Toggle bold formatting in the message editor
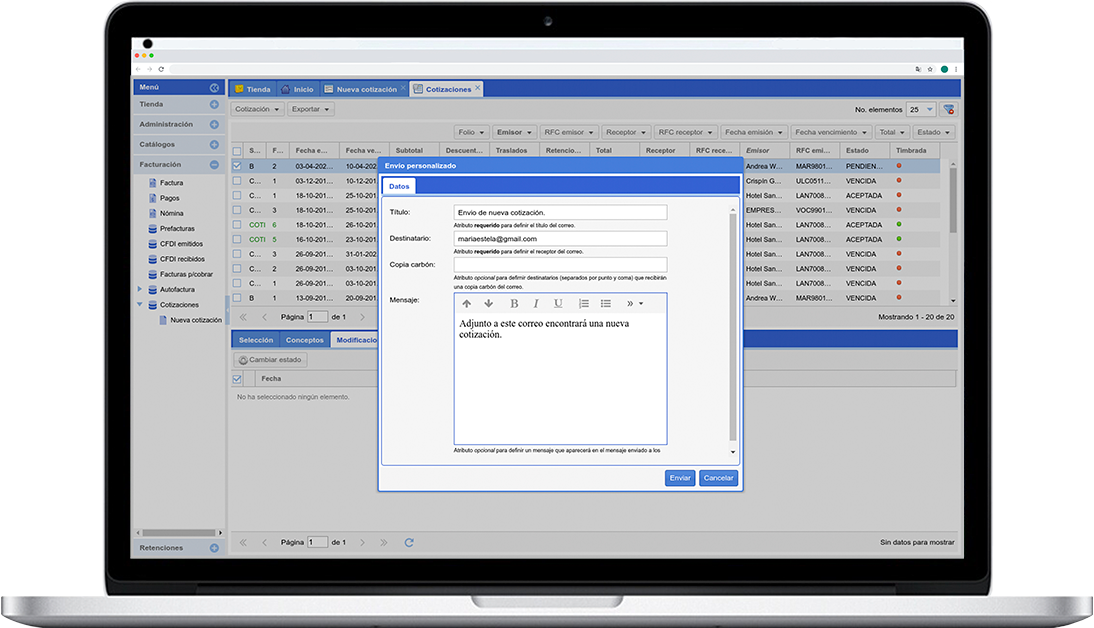 (x=514, y=303)
